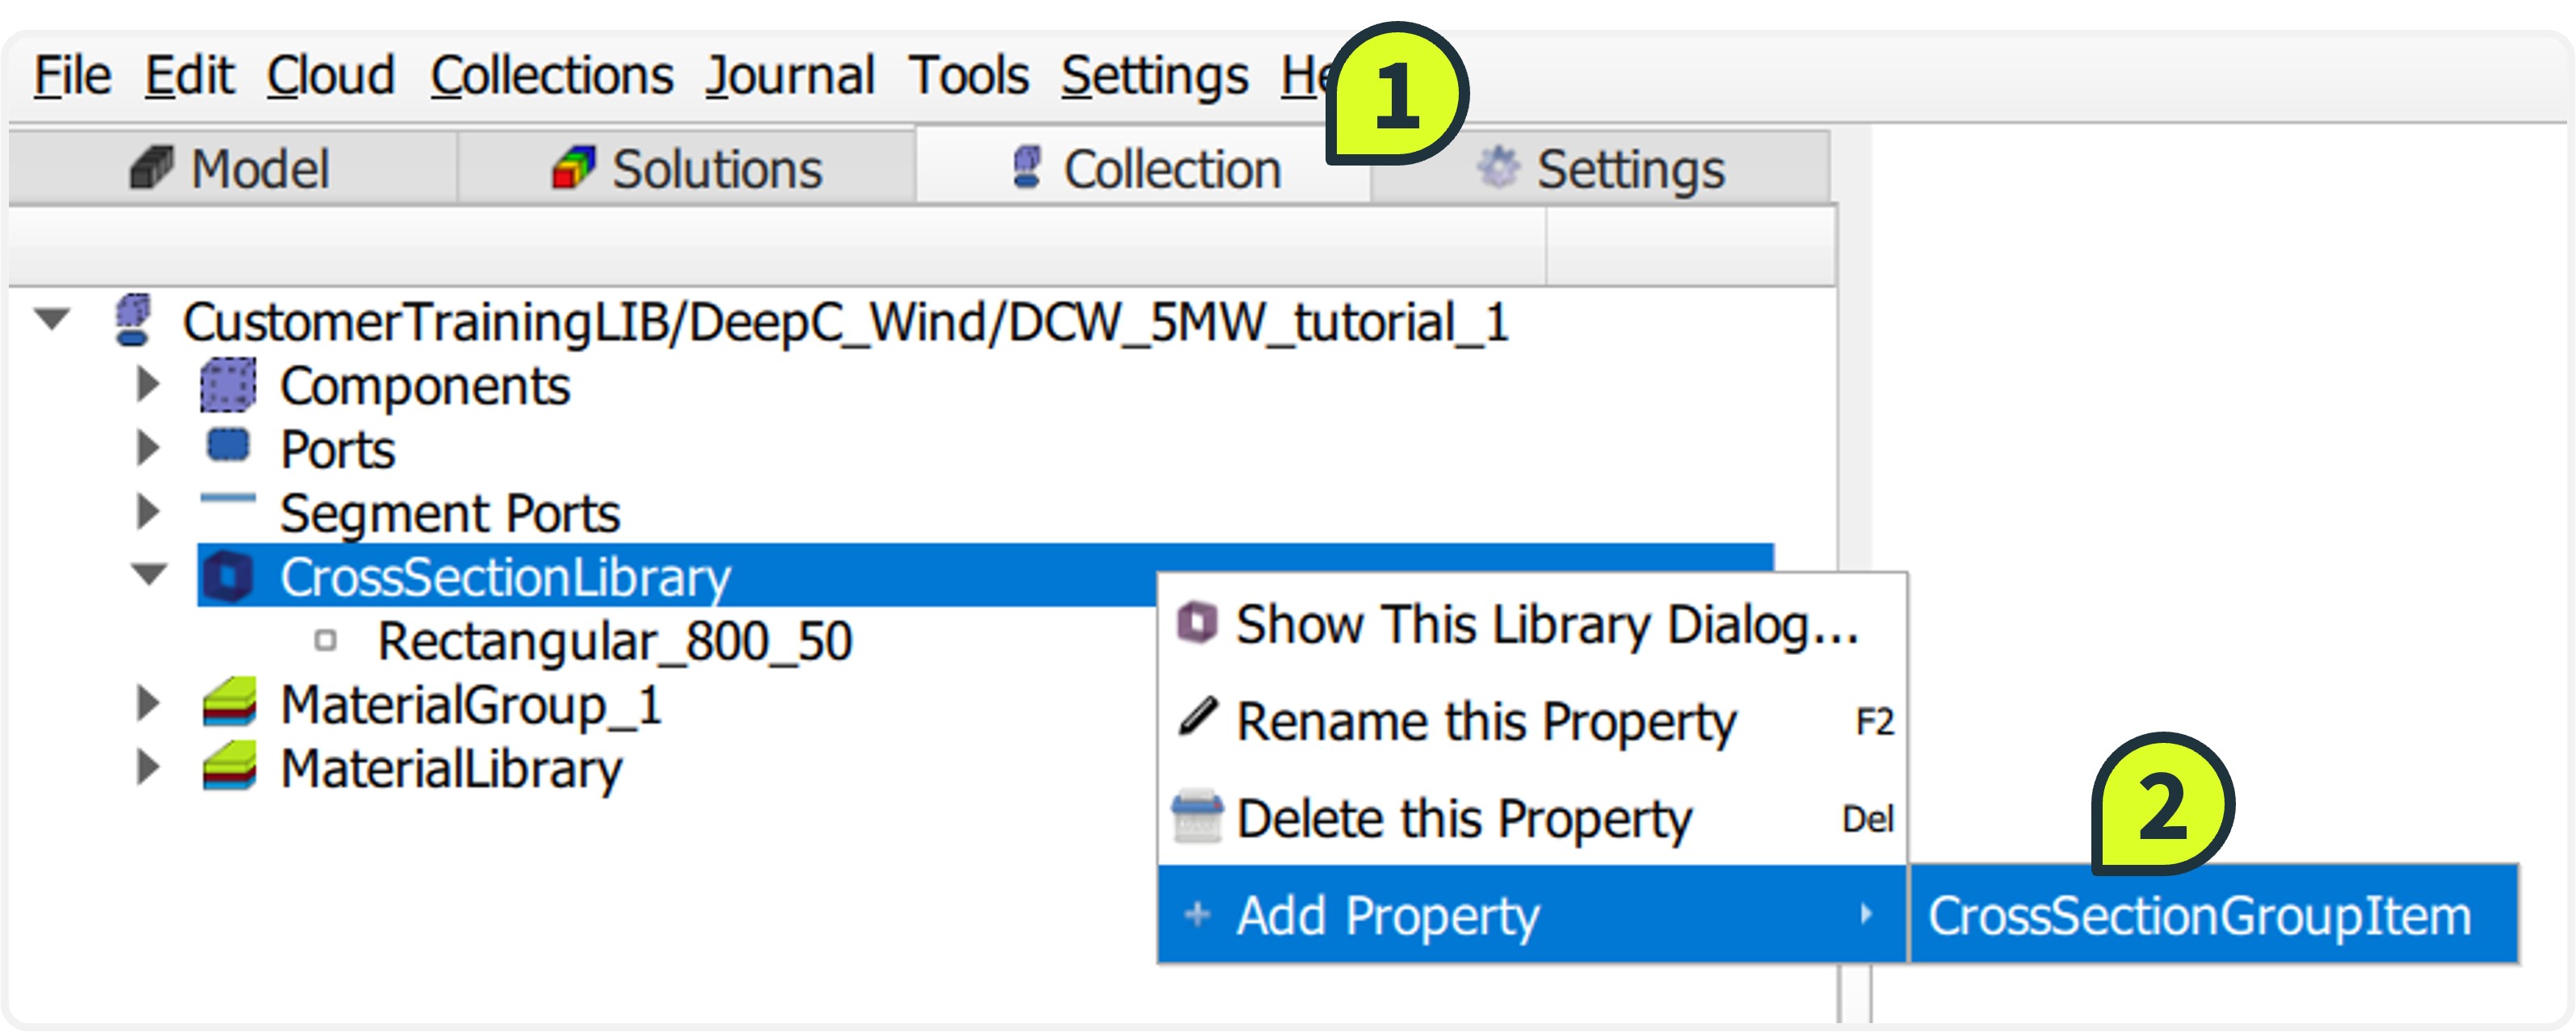Click the collection root node icon
Viewport: 2576px width, 1032px height.
tap(134, 321)
